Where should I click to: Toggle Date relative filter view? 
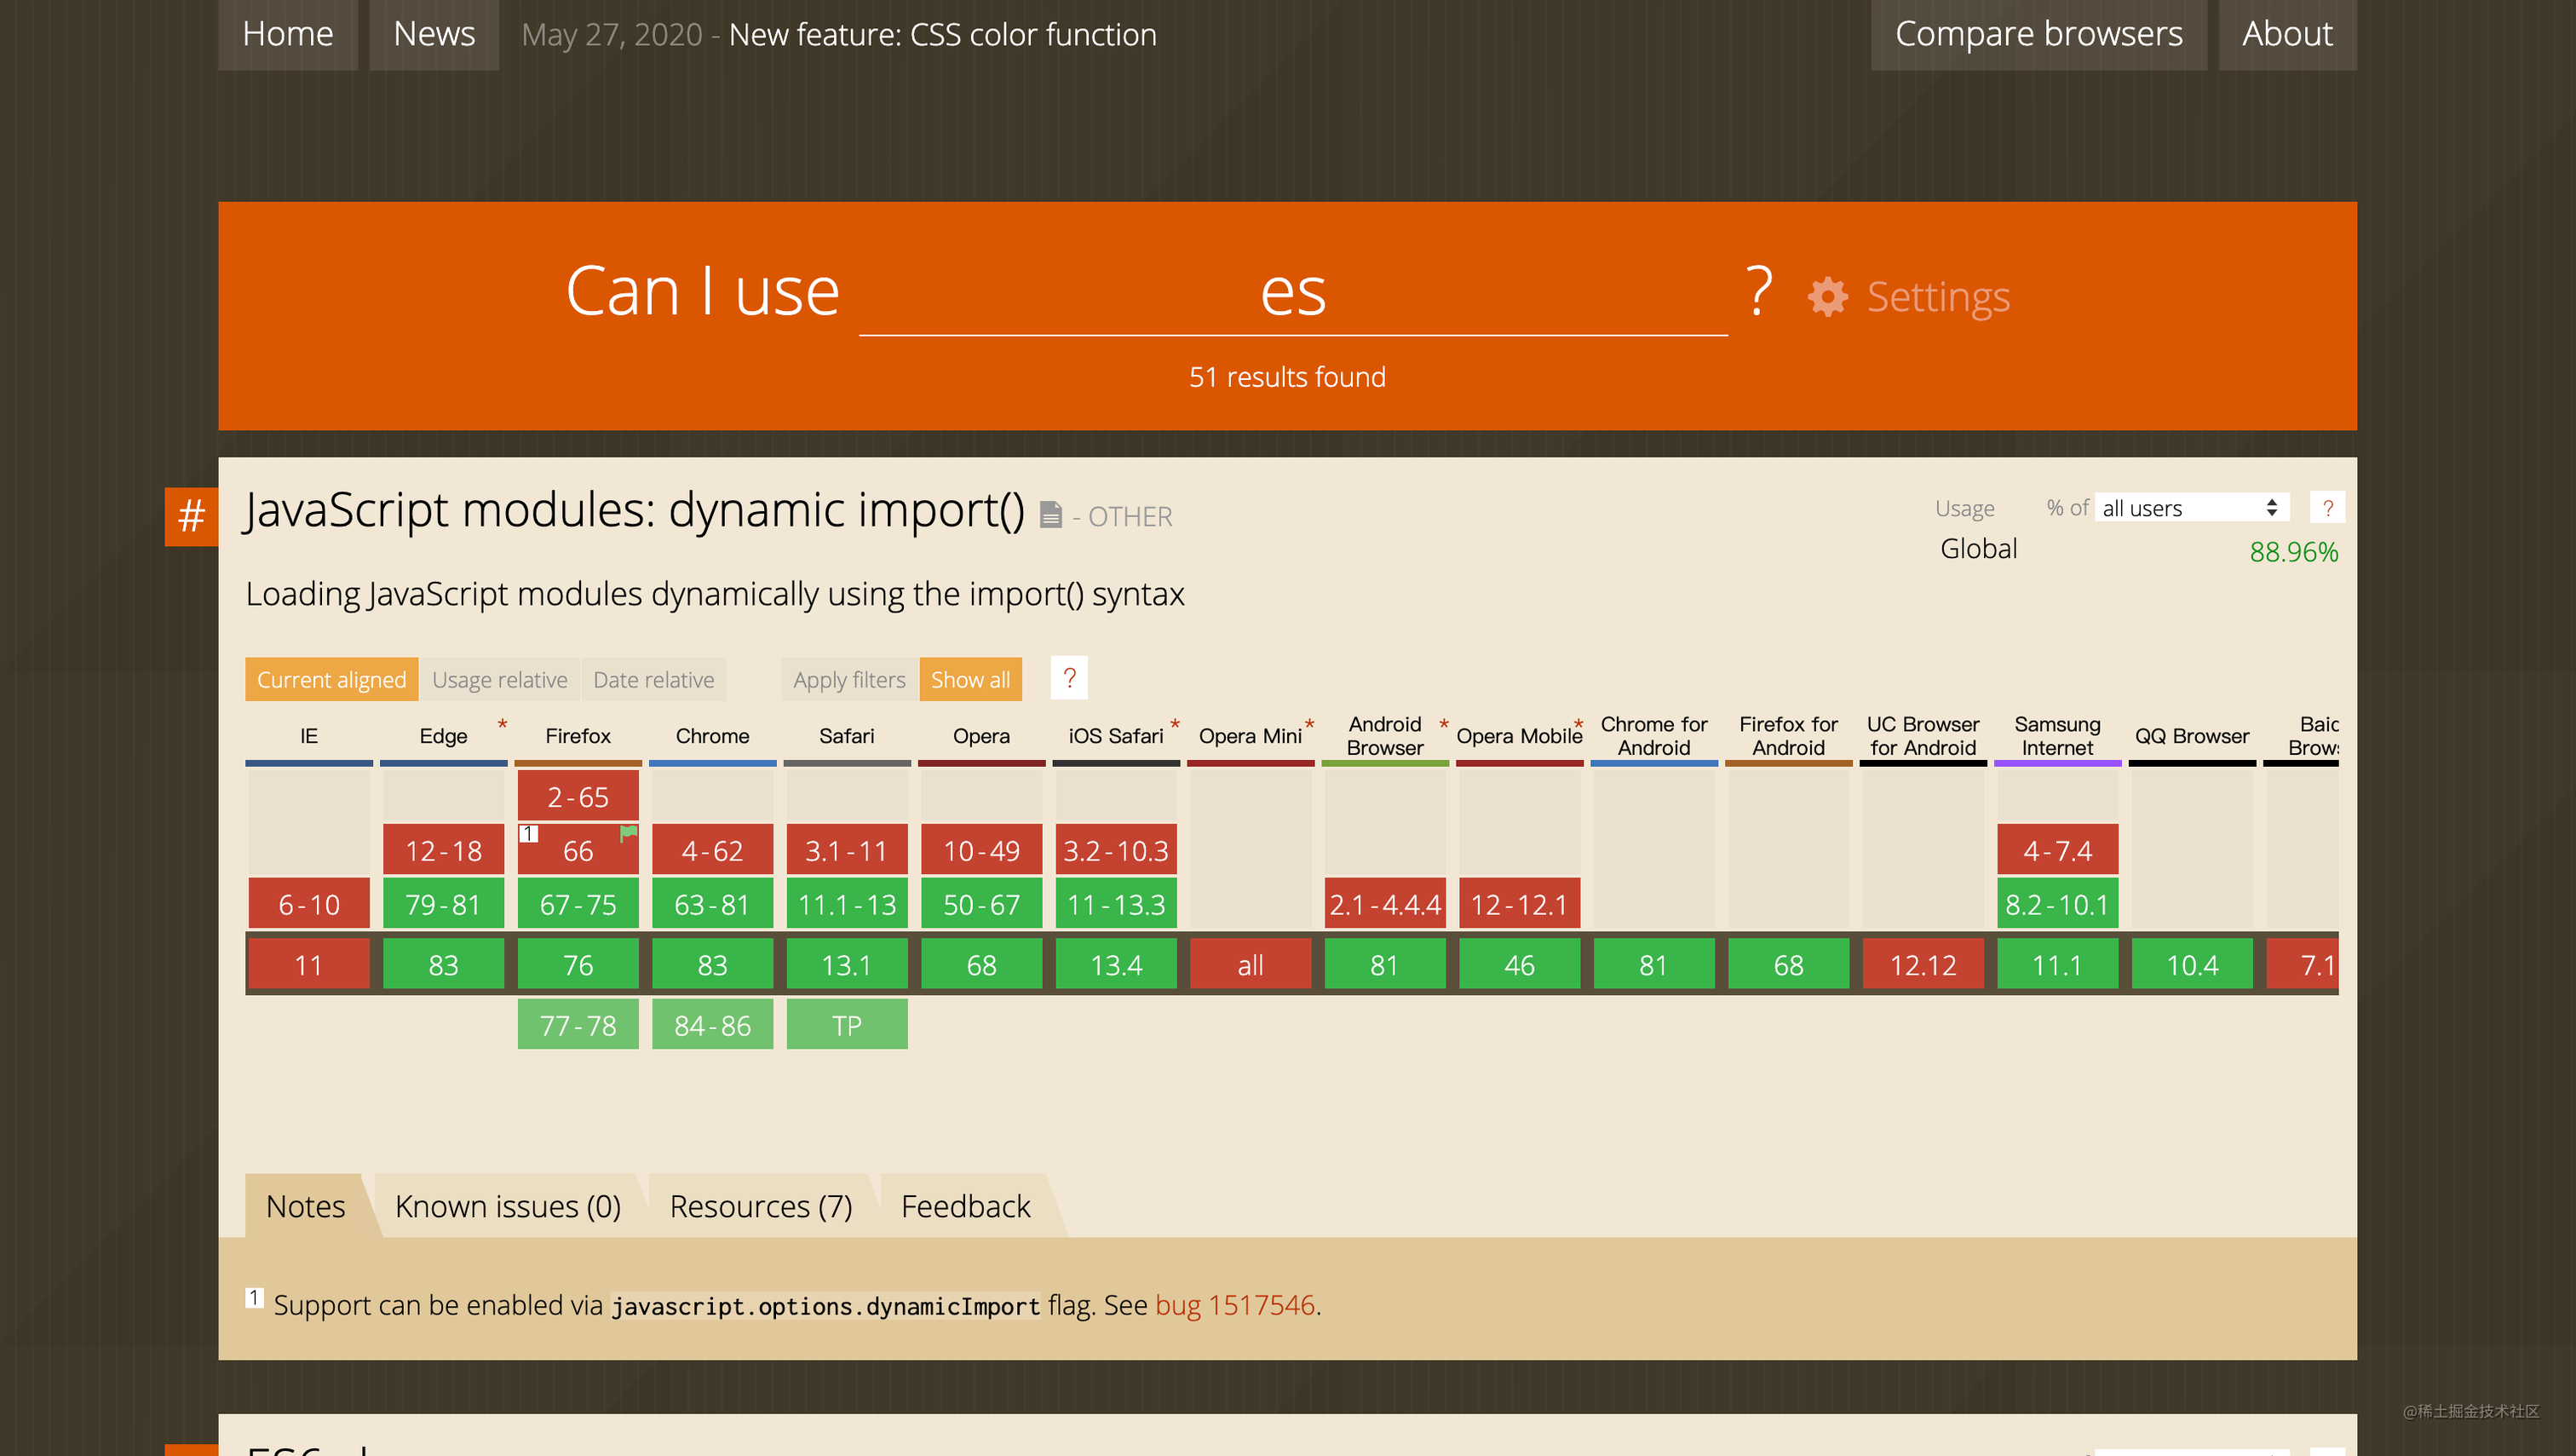(x=653, y=677)
